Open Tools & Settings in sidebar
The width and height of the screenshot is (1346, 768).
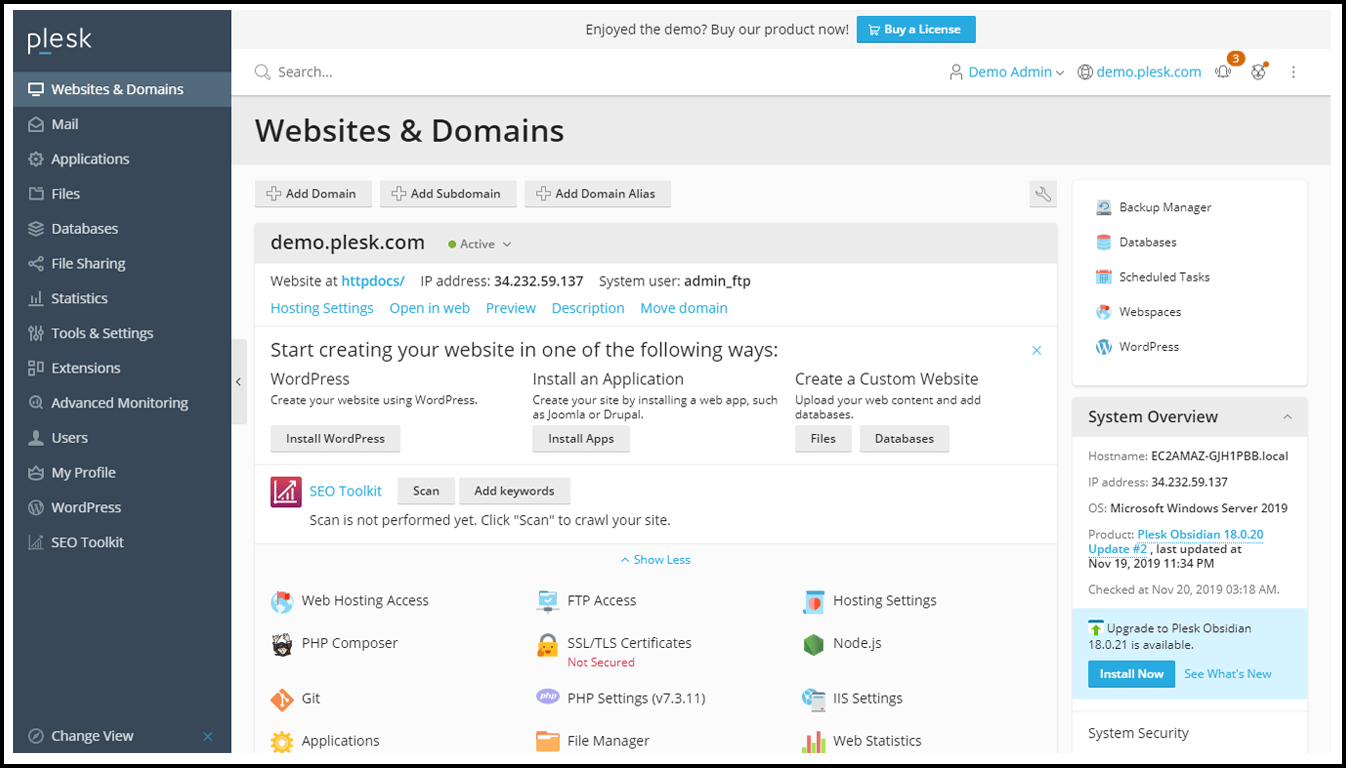[x=123, y=333]
